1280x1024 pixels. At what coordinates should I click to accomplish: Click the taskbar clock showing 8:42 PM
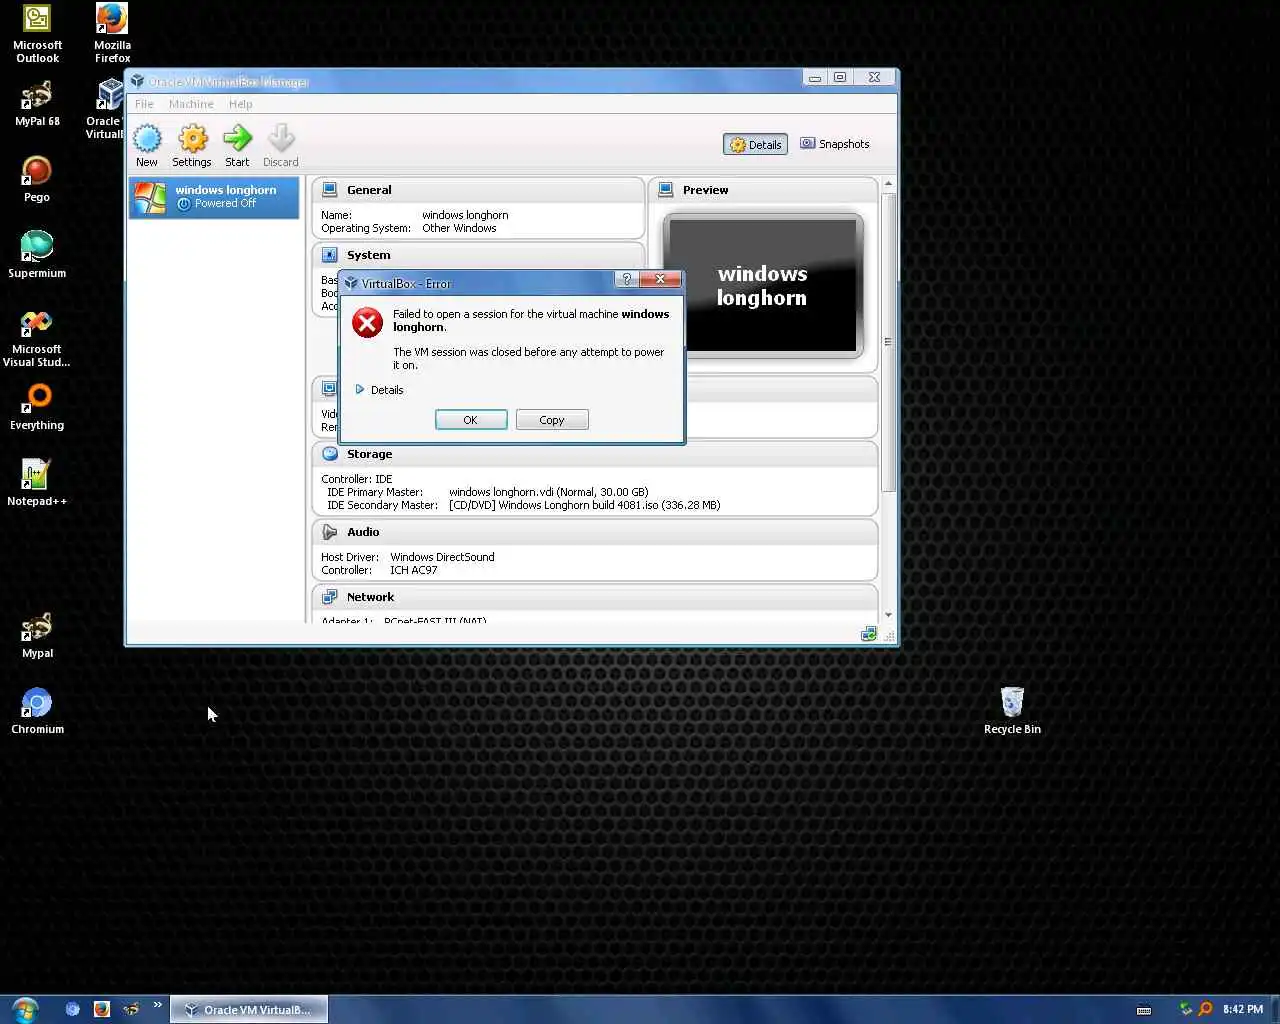point(1242,1010)
